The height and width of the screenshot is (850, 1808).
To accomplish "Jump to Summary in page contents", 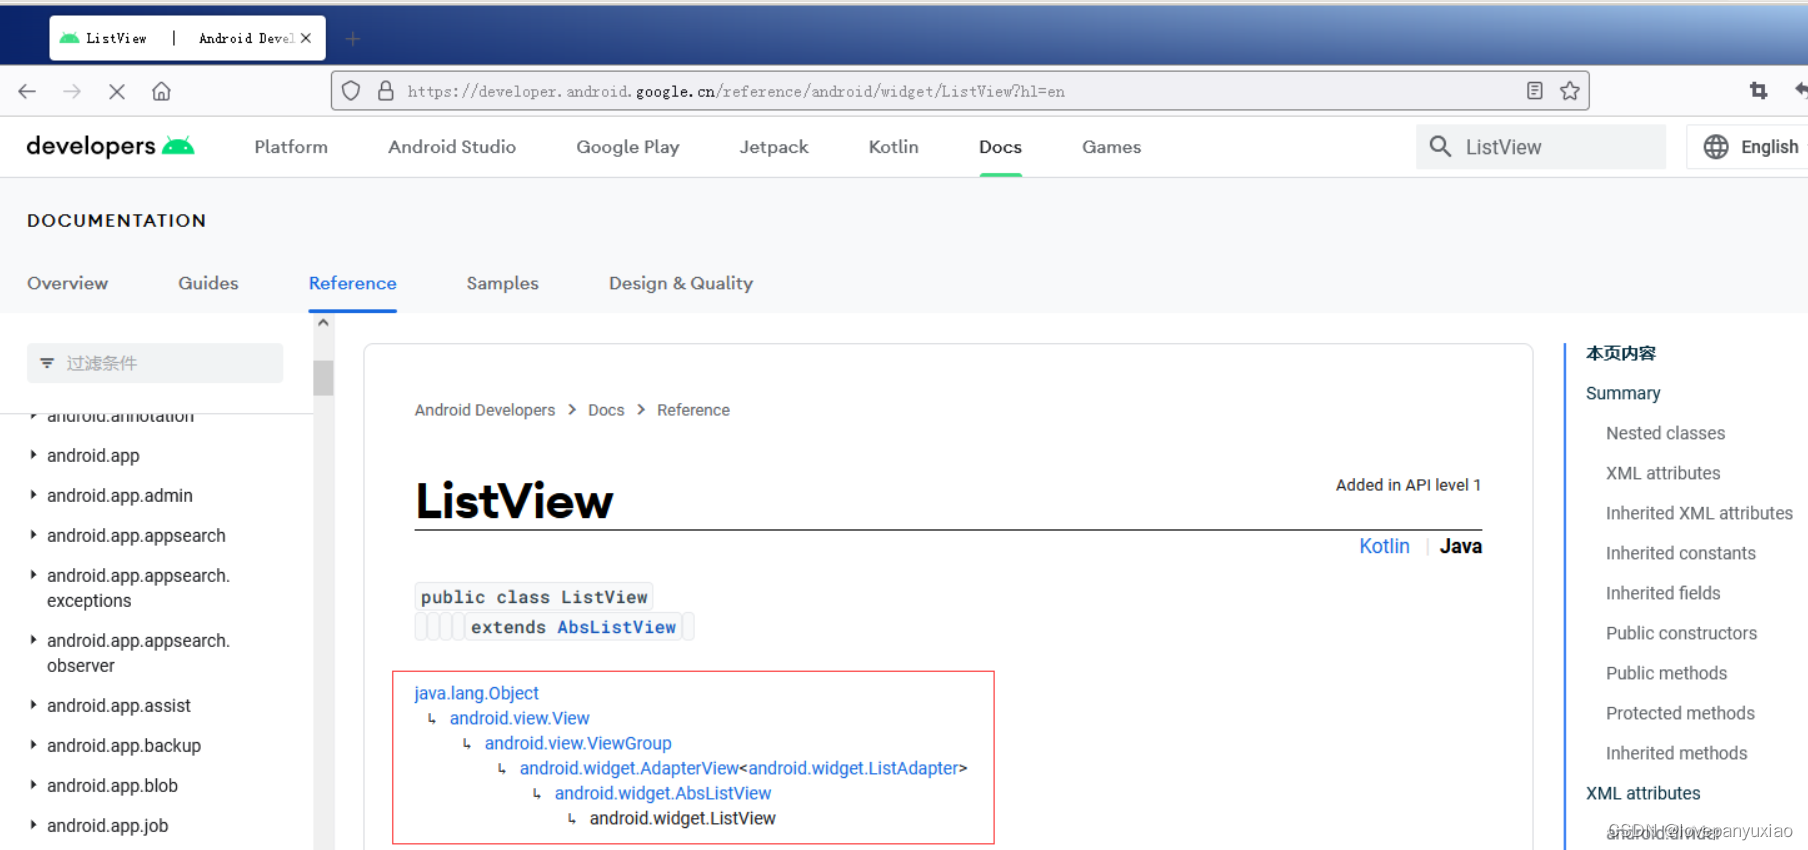I will tap(1623, 393).
